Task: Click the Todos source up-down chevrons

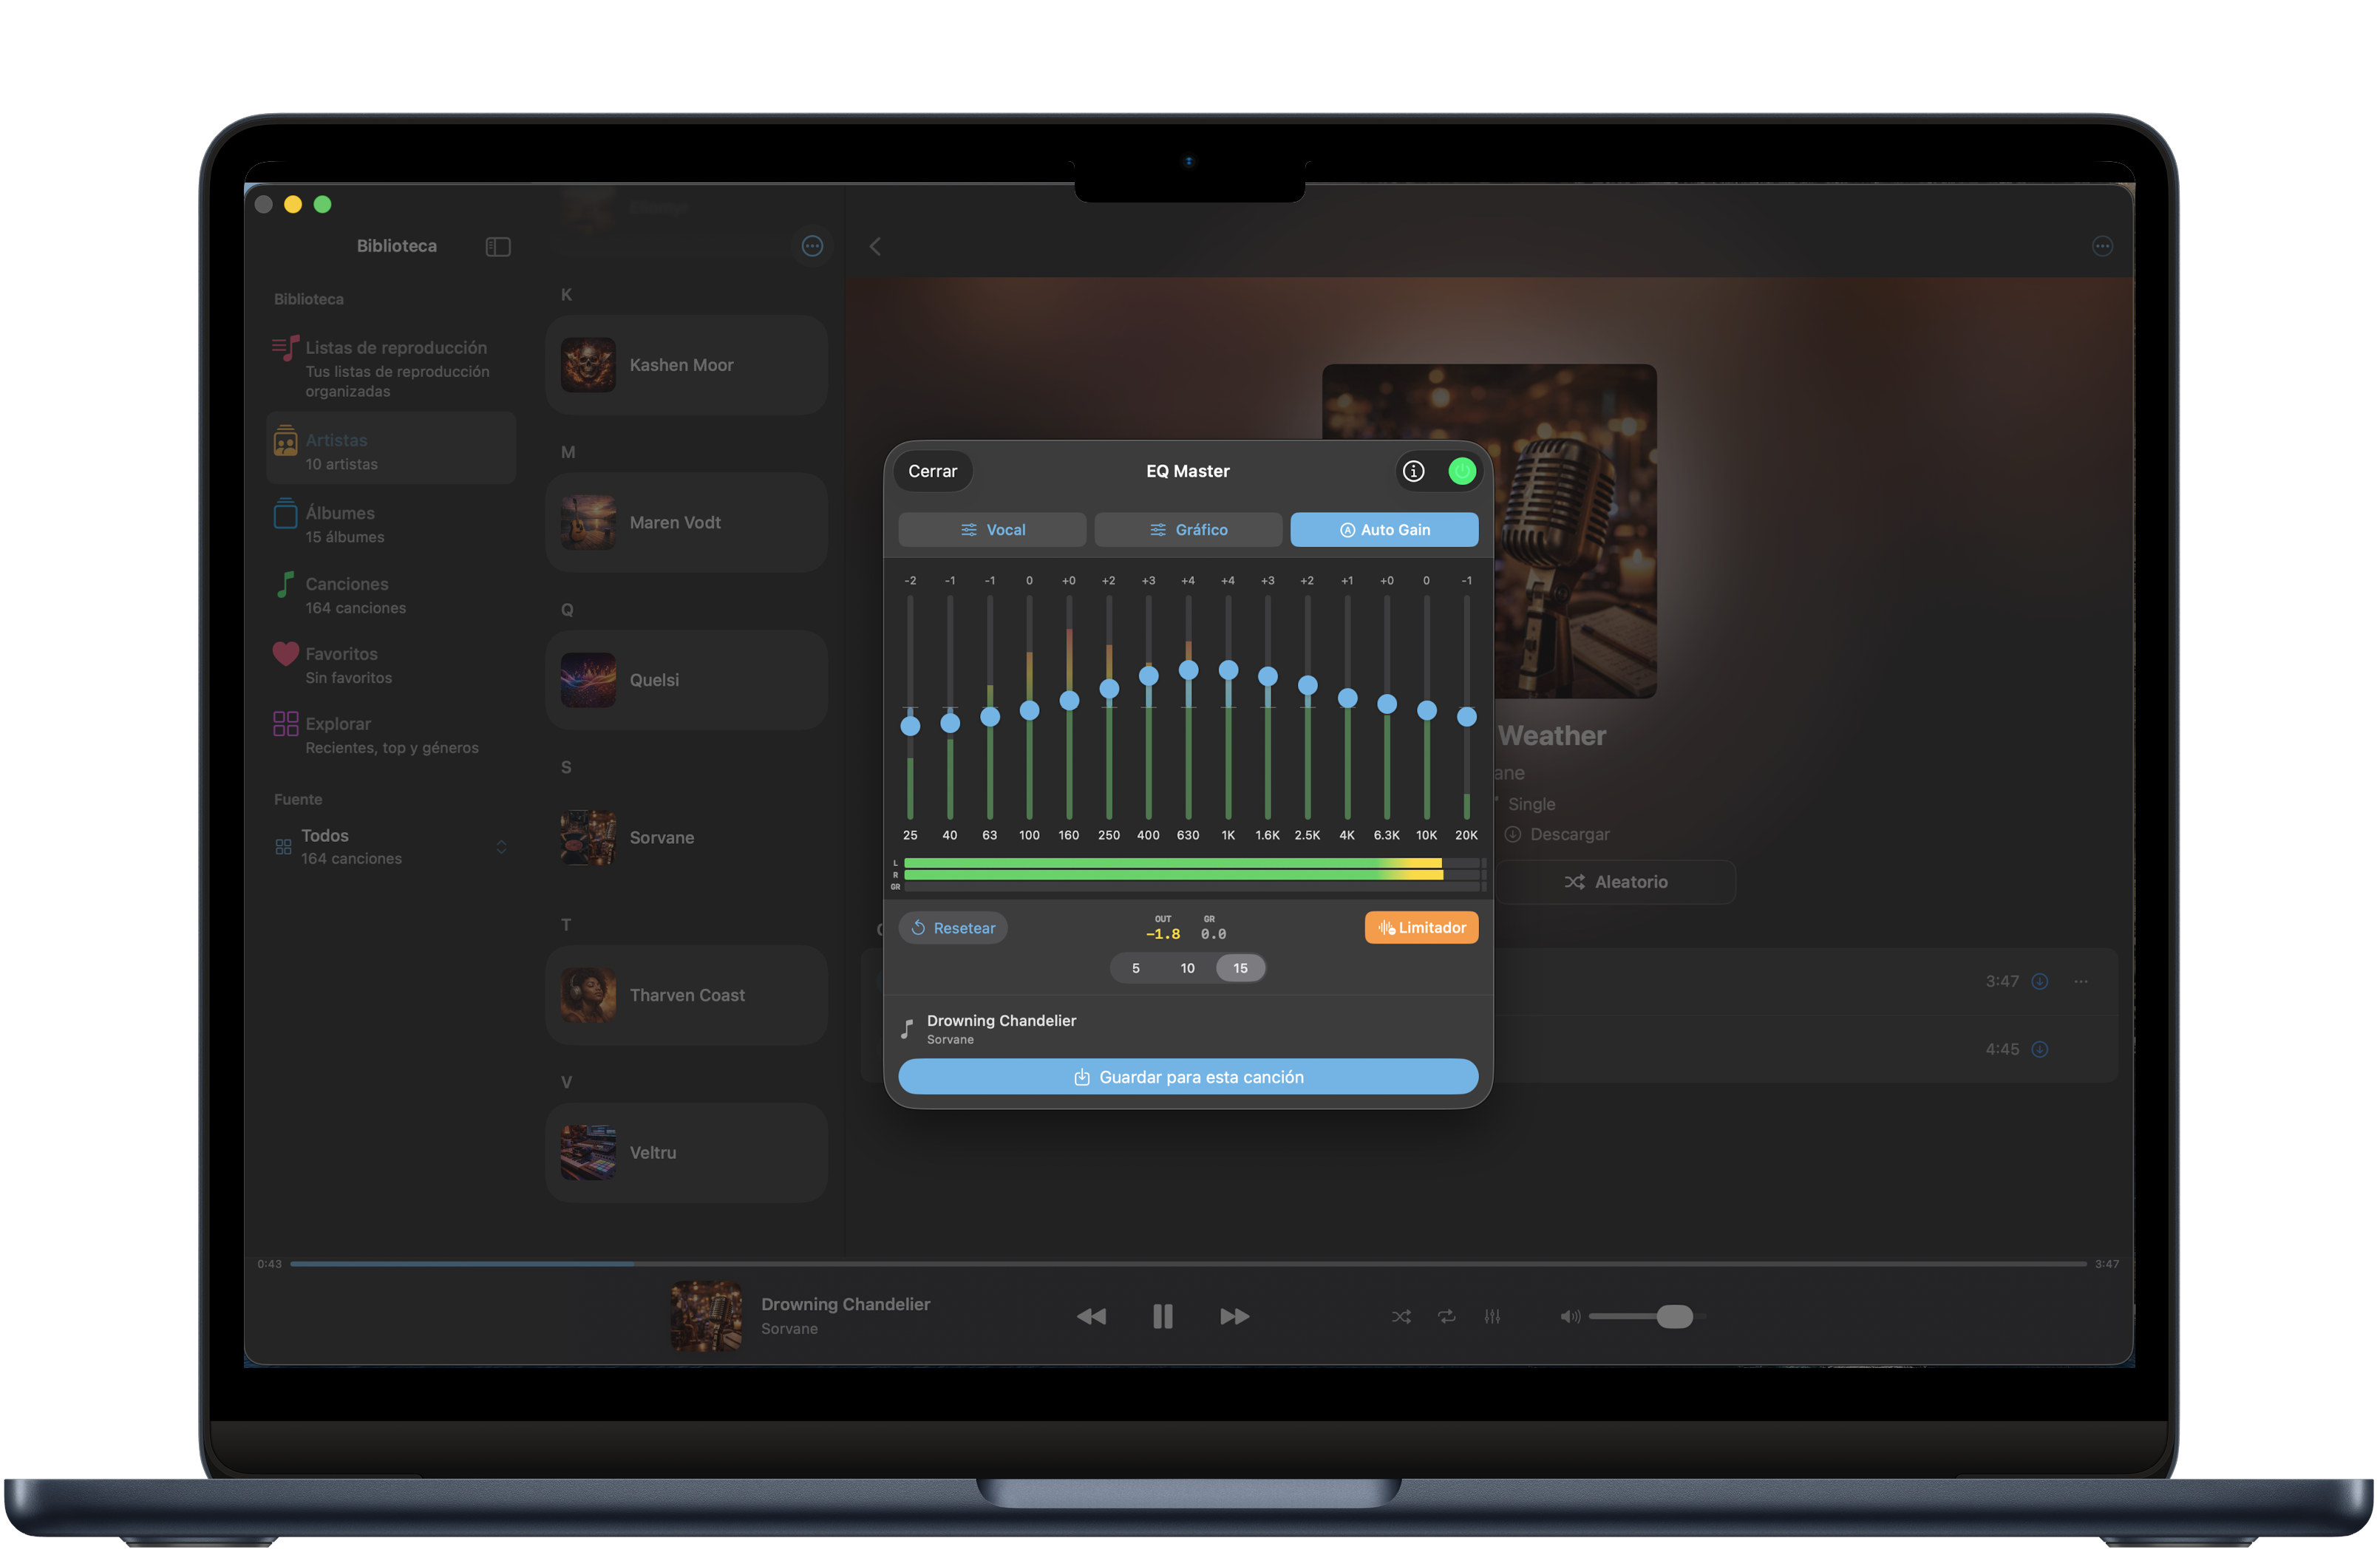Action: [501, 847]
